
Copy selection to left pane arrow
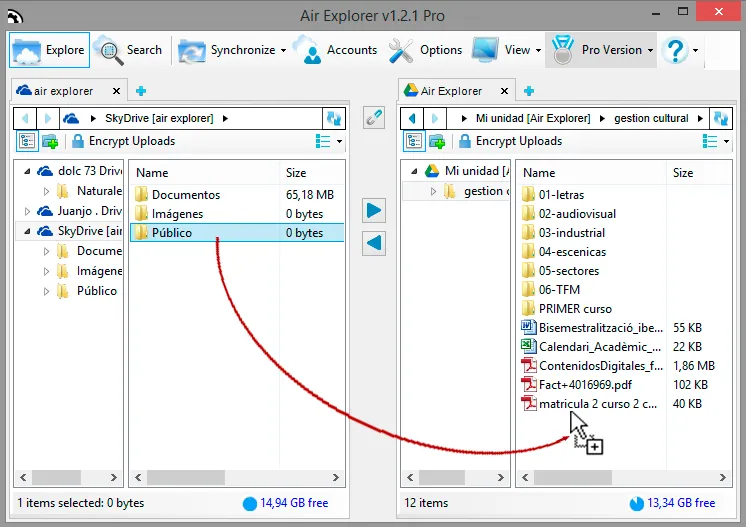[x=374, y=243]
